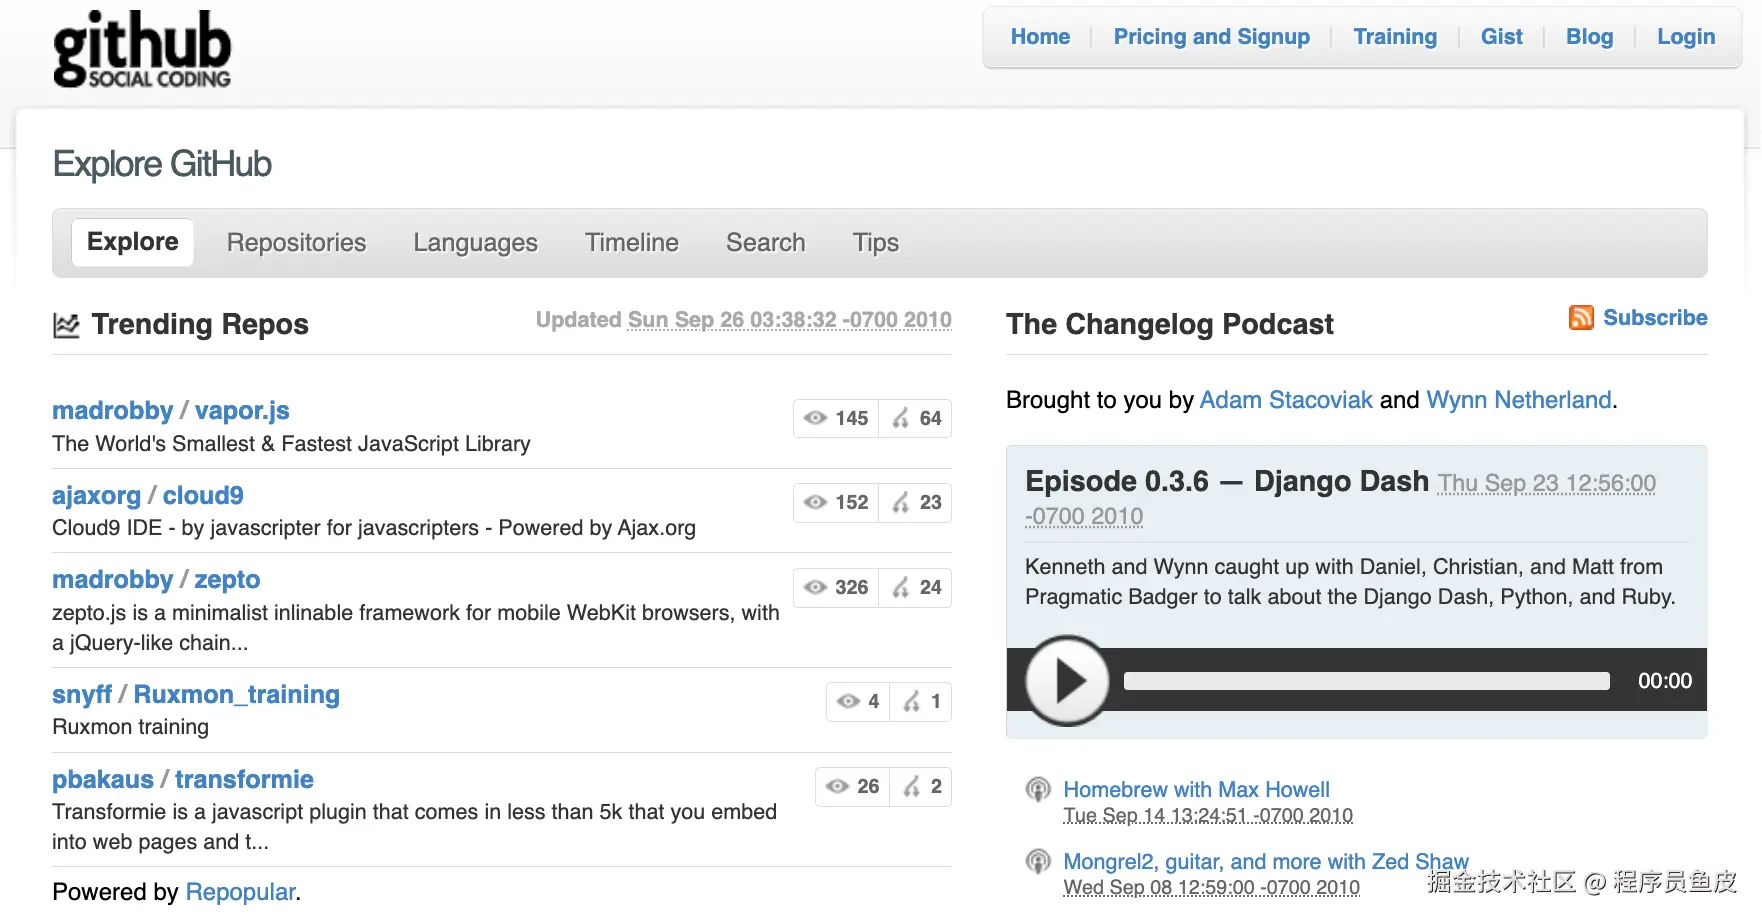Viewport: 1762px width, 920px height.
Task: Seek within the podcast audio progress bar
Action: tap(1366, 681)
